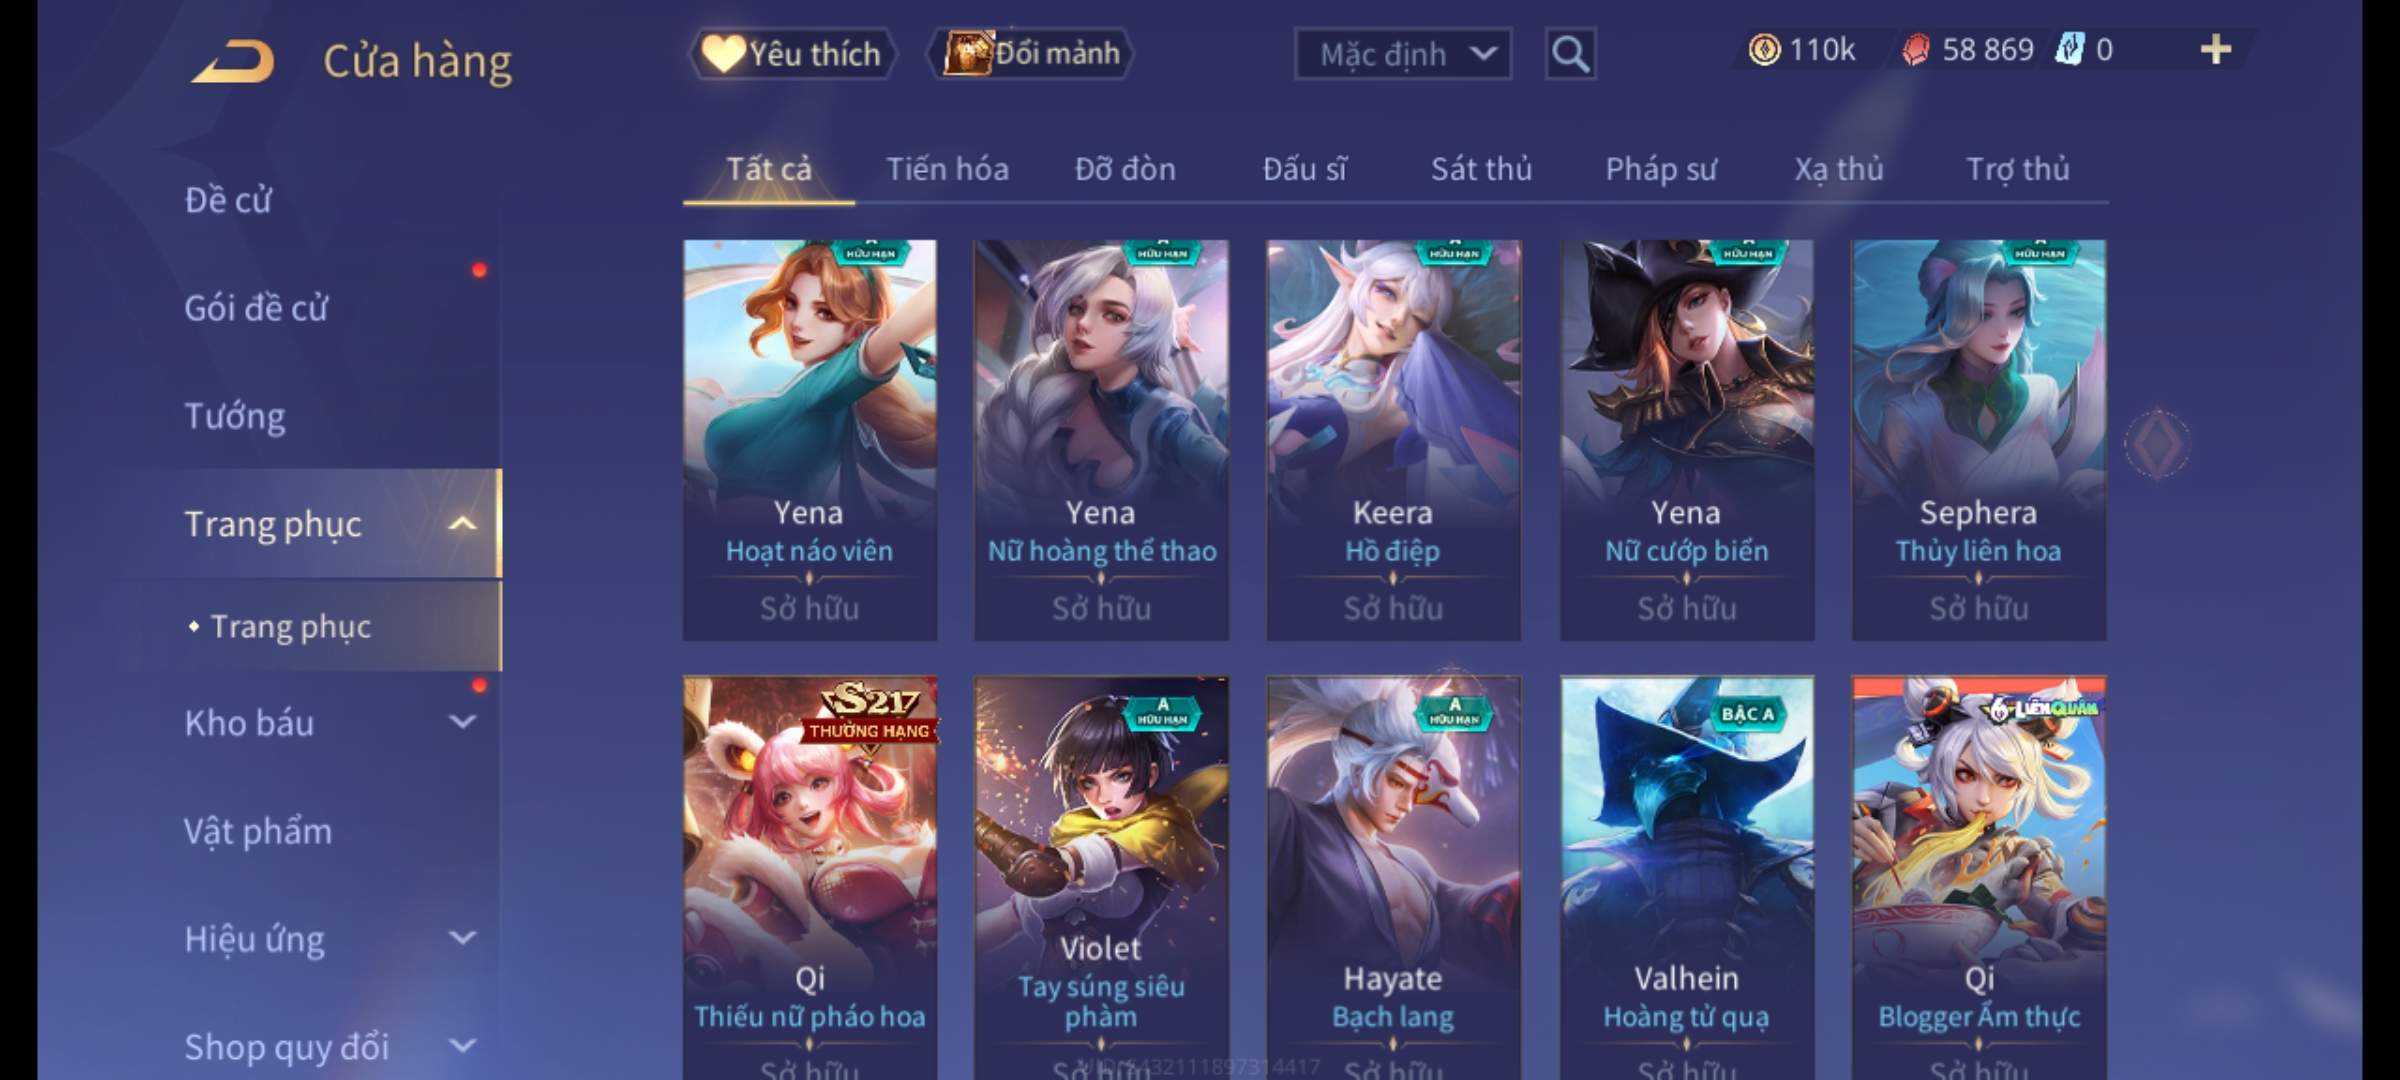The image size is (2400, 1080).
Task: Select the Pháp sư tab
Action: [x=1661, y=170]
